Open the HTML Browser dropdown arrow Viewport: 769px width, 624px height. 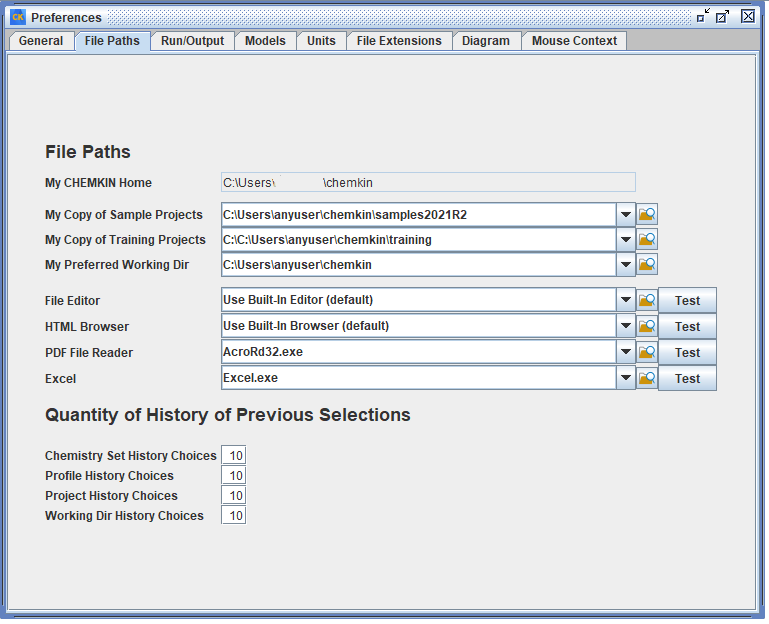[x=626, y=326]
